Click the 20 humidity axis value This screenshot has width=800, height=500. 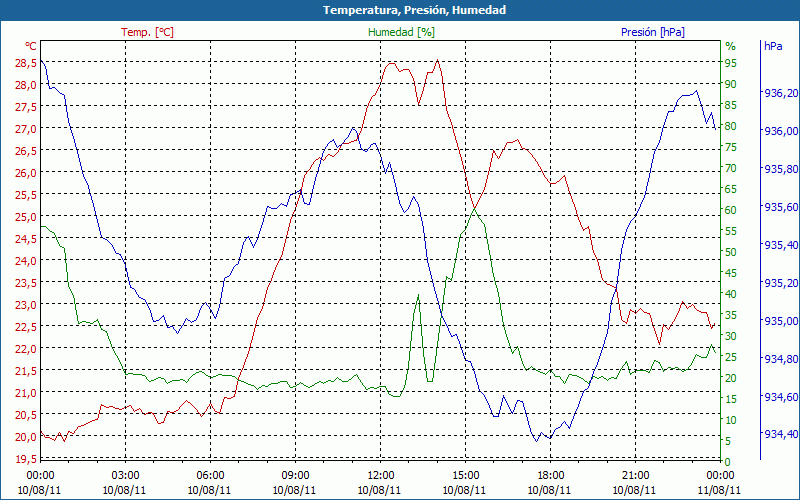click(731, 378)
